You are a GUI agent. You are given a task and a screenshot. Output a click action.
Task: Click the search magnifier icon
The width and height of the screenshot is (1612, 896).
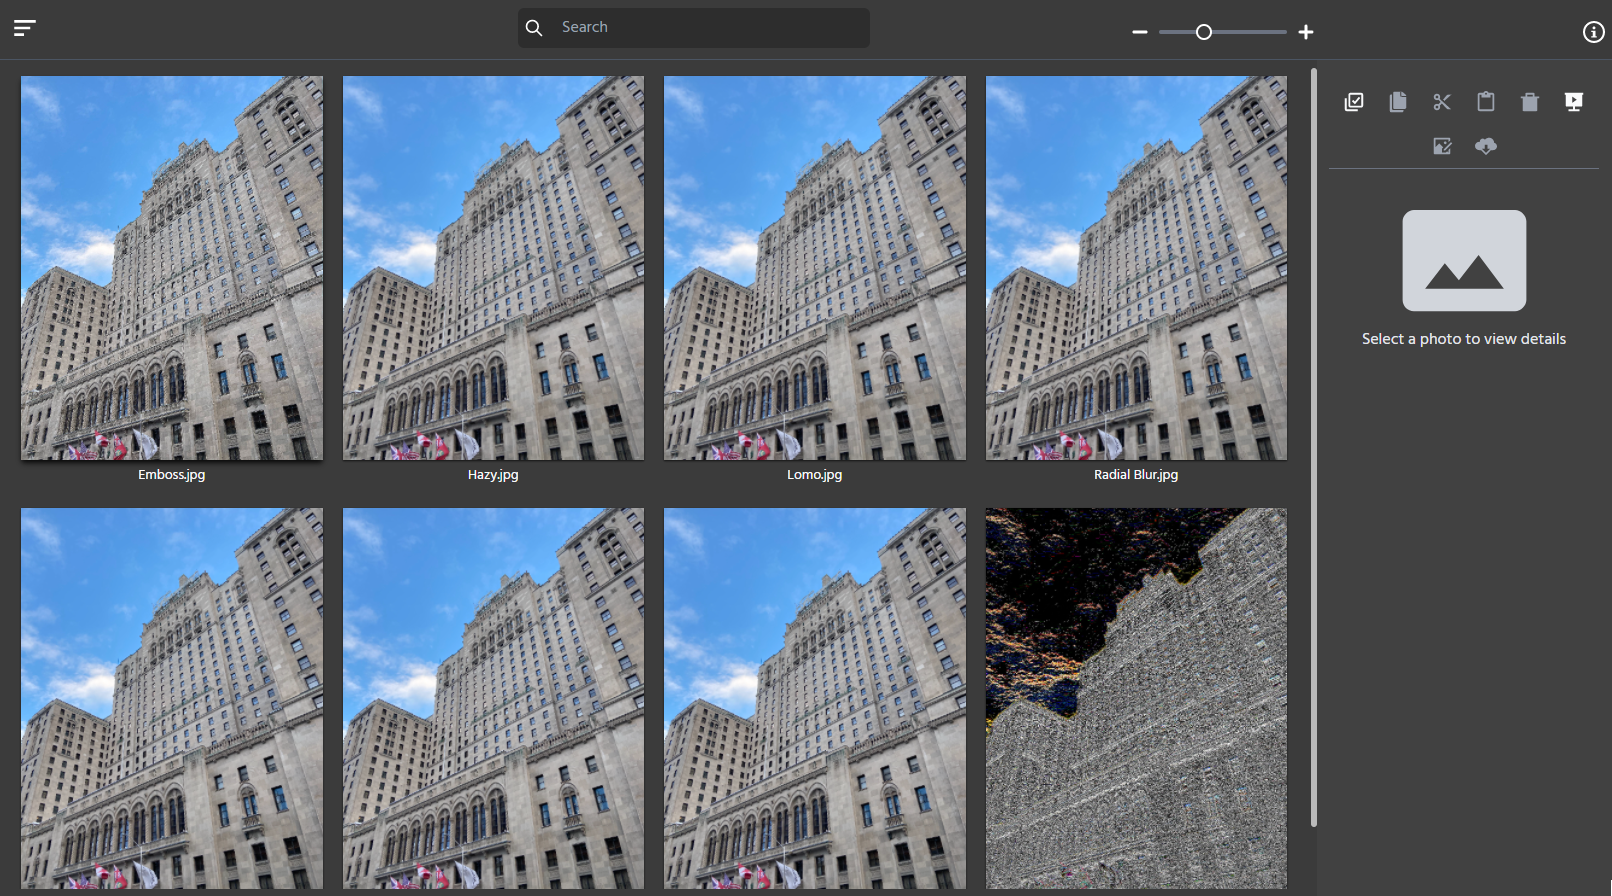535,28
